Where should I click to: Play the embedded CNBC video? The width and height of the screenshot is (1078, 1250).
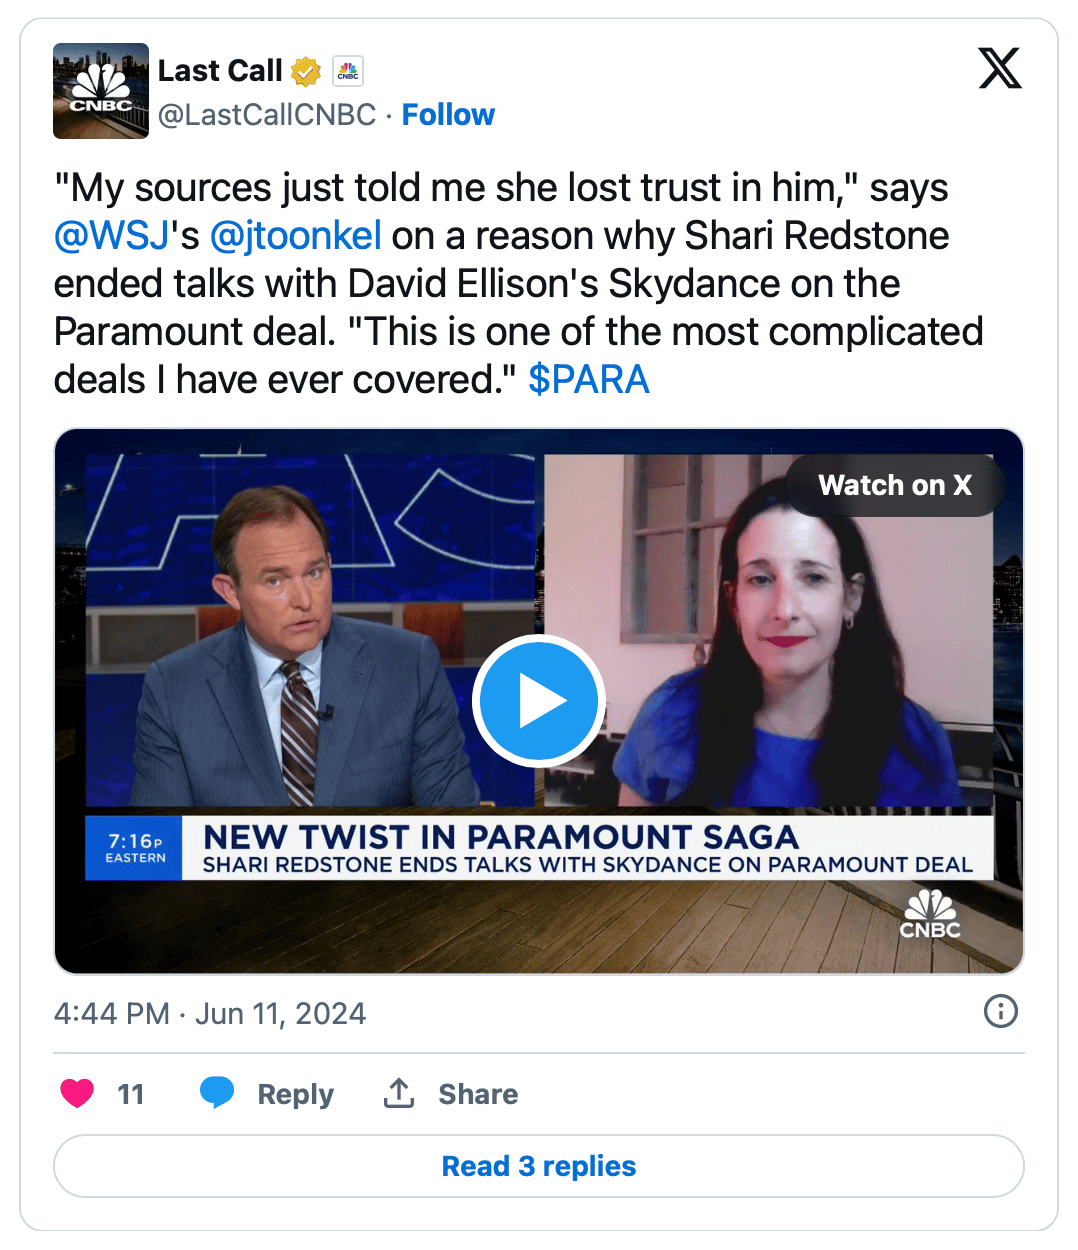pyautogui.click(x=539, y=701)
